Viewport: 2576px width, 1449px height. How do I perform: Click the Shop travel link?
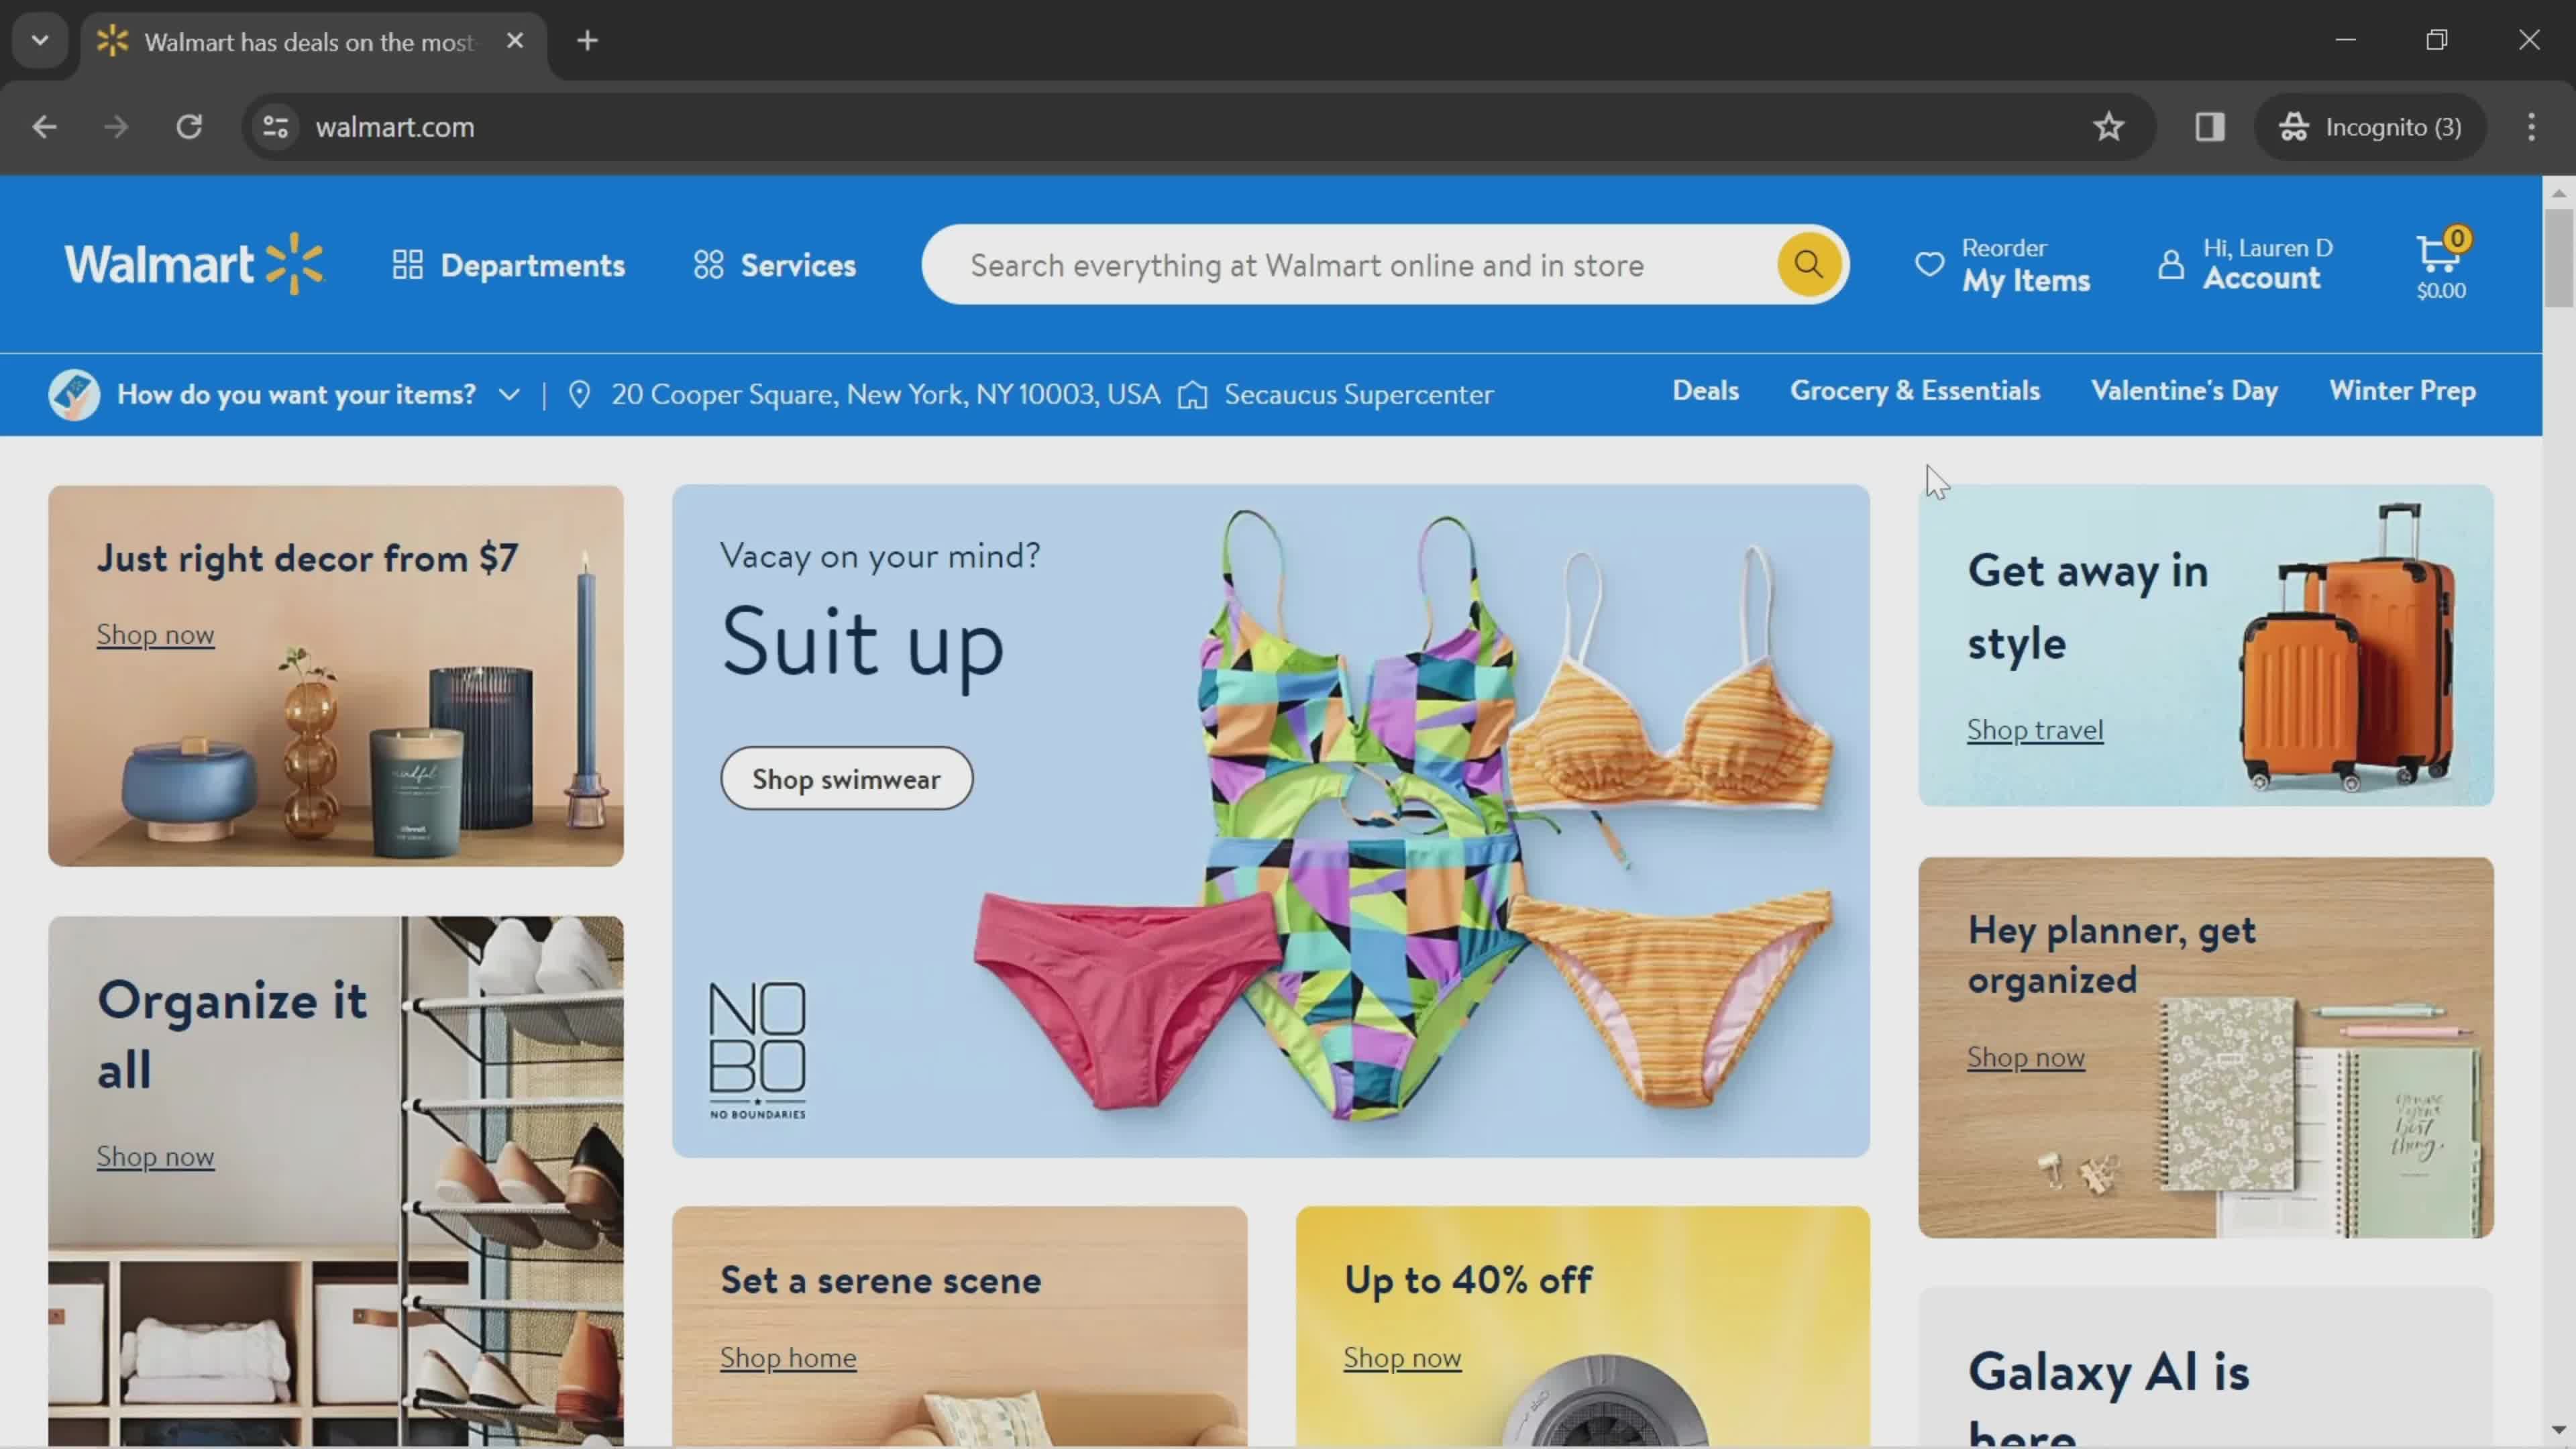[x=2035, y=729]
